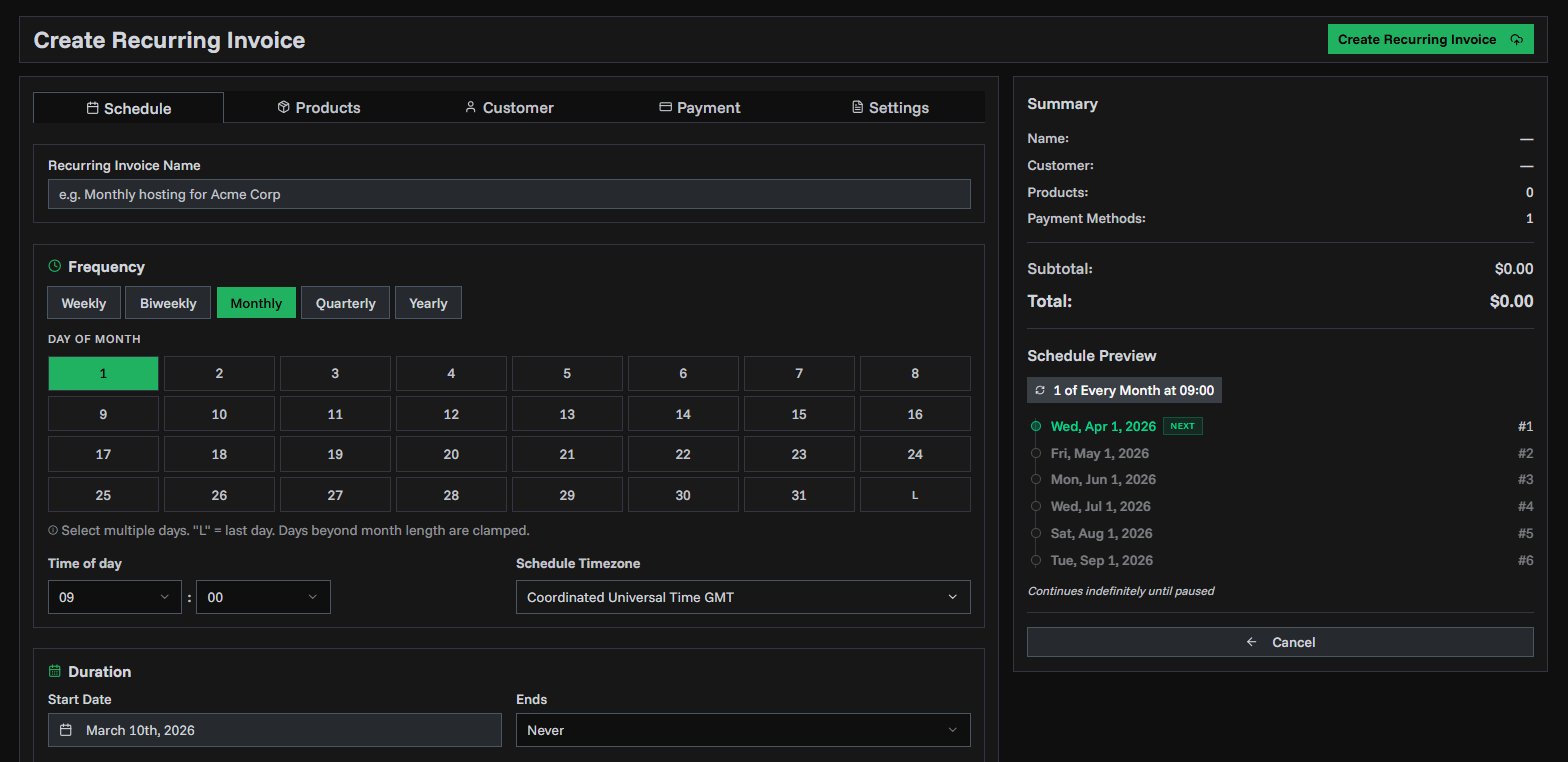Image resolution: width=1568 pixels, height=762 pixels.
Task: Click the Duration calendar icon
Action: pos(54,671)
